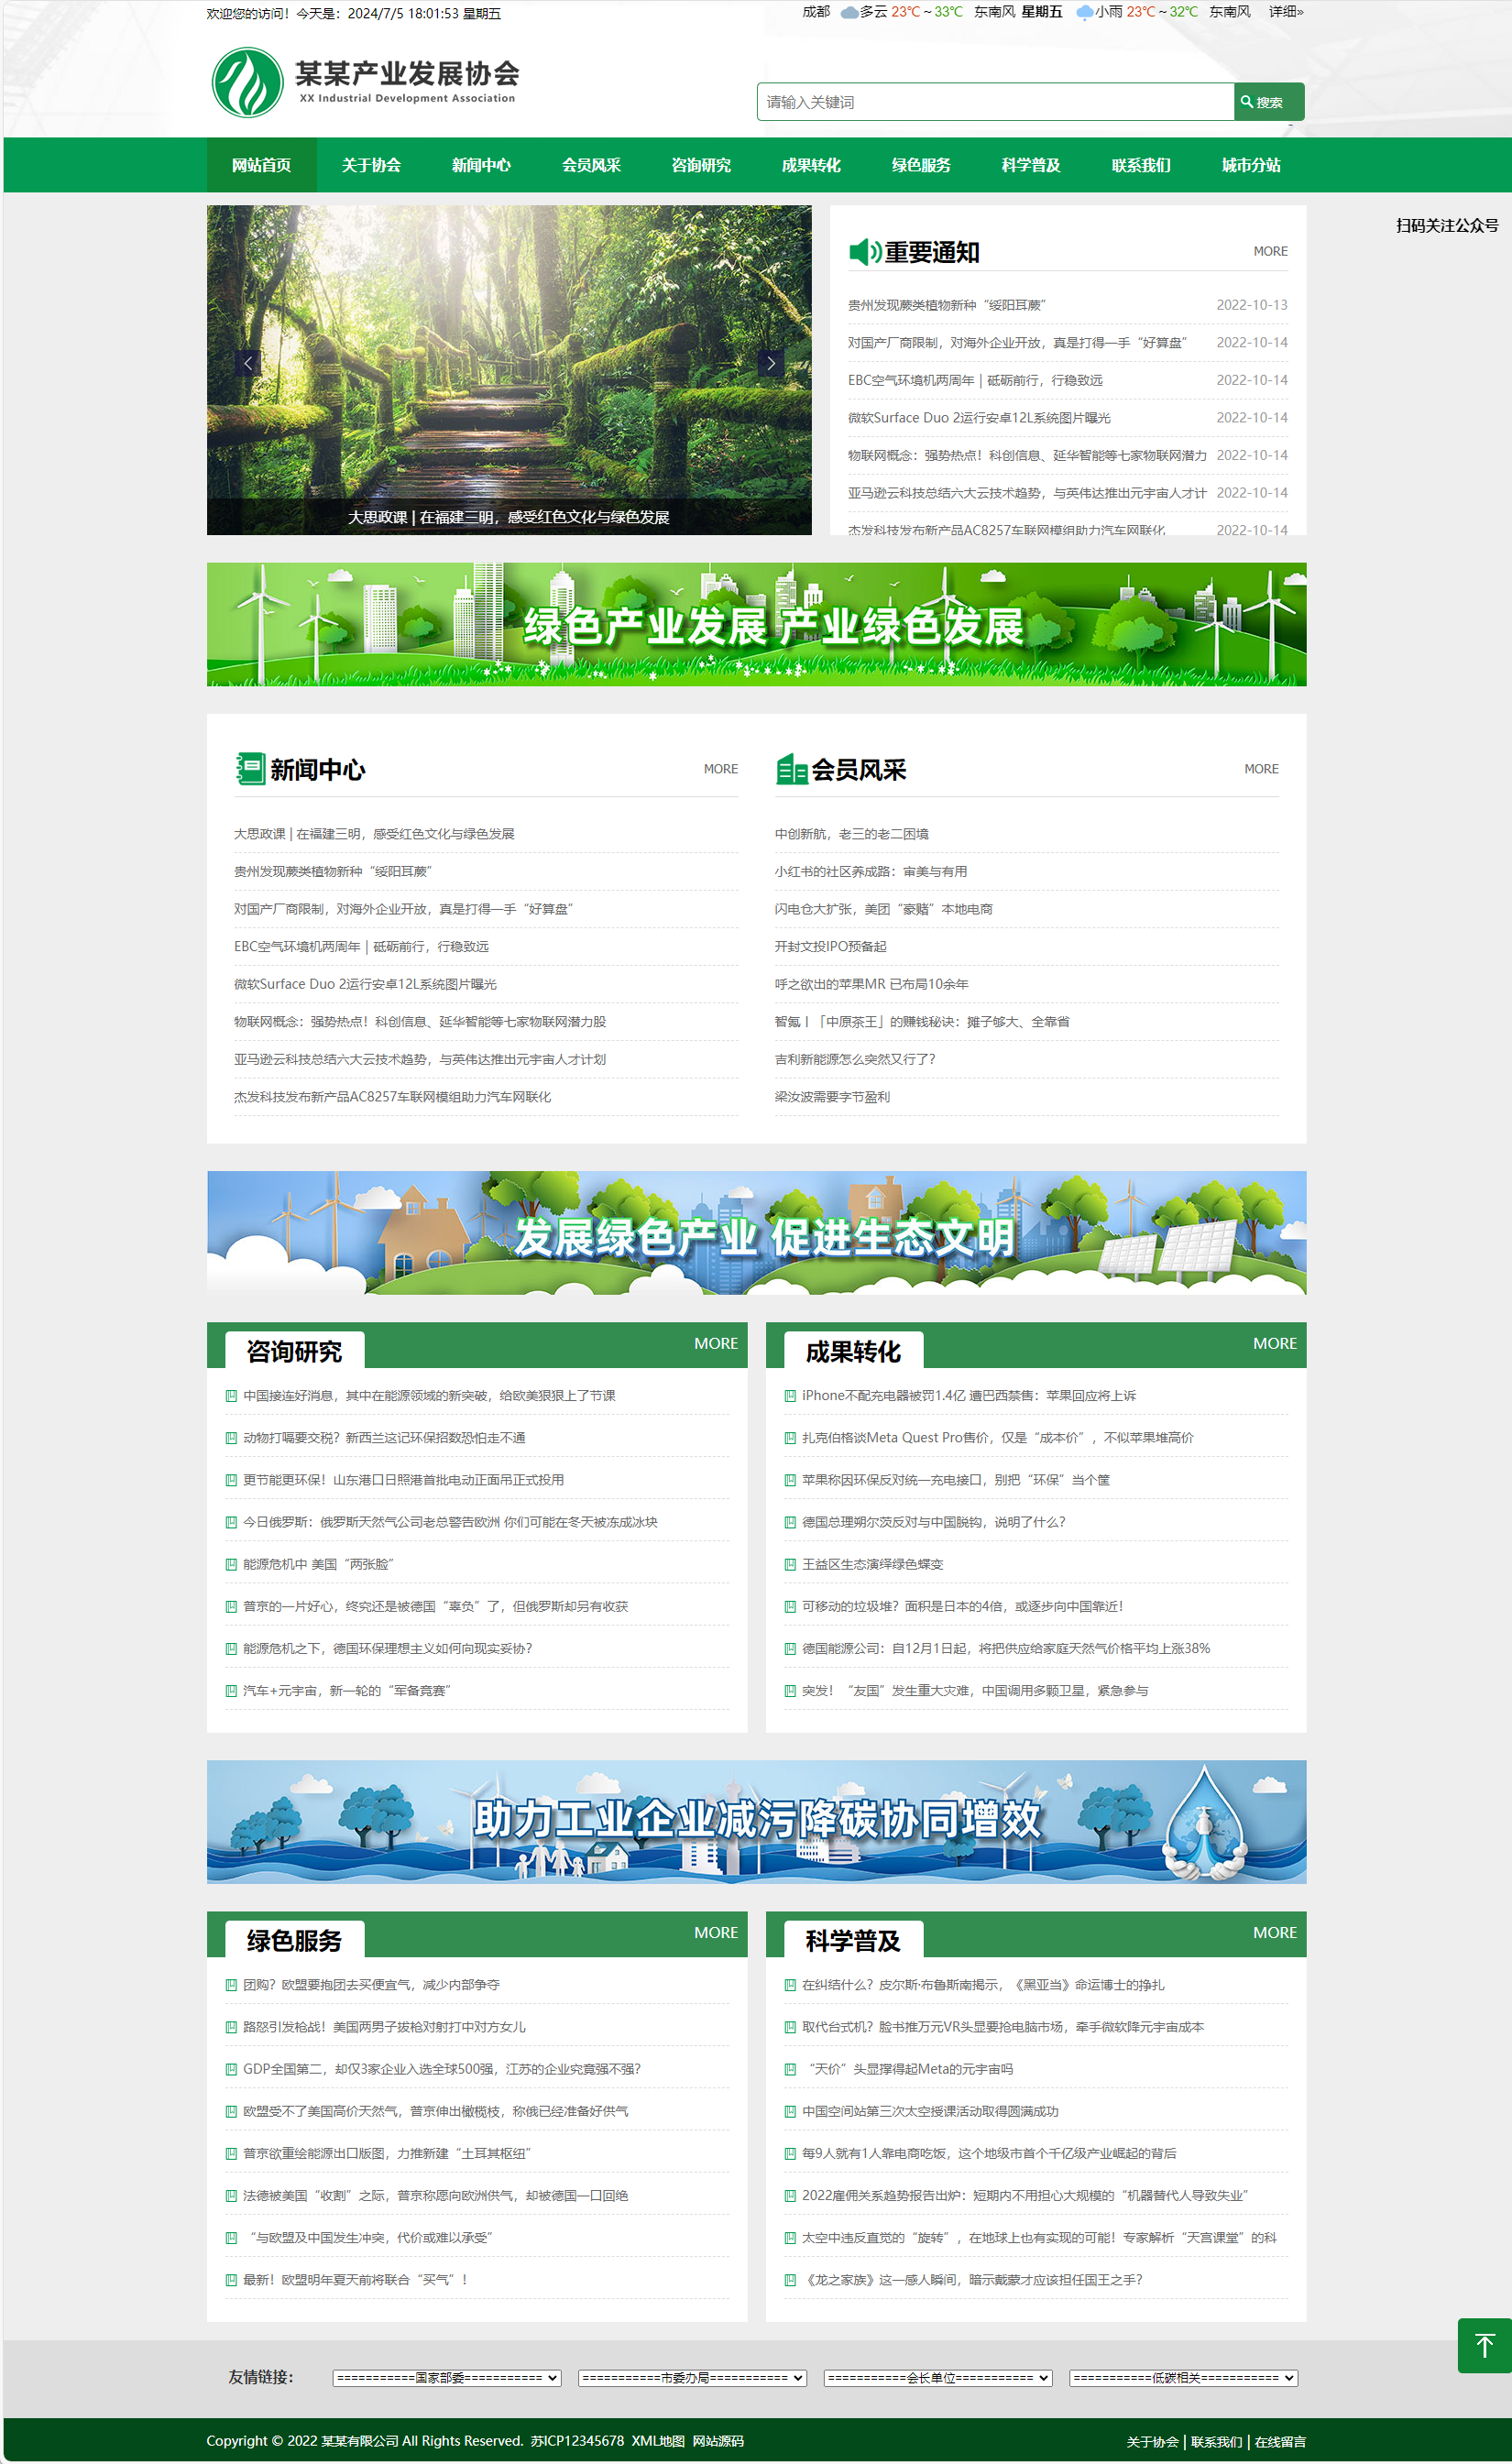Click bullet icon before iPhone不配充电器 article
The image size is (1512, 2464).
click(x=790, y=1396)
